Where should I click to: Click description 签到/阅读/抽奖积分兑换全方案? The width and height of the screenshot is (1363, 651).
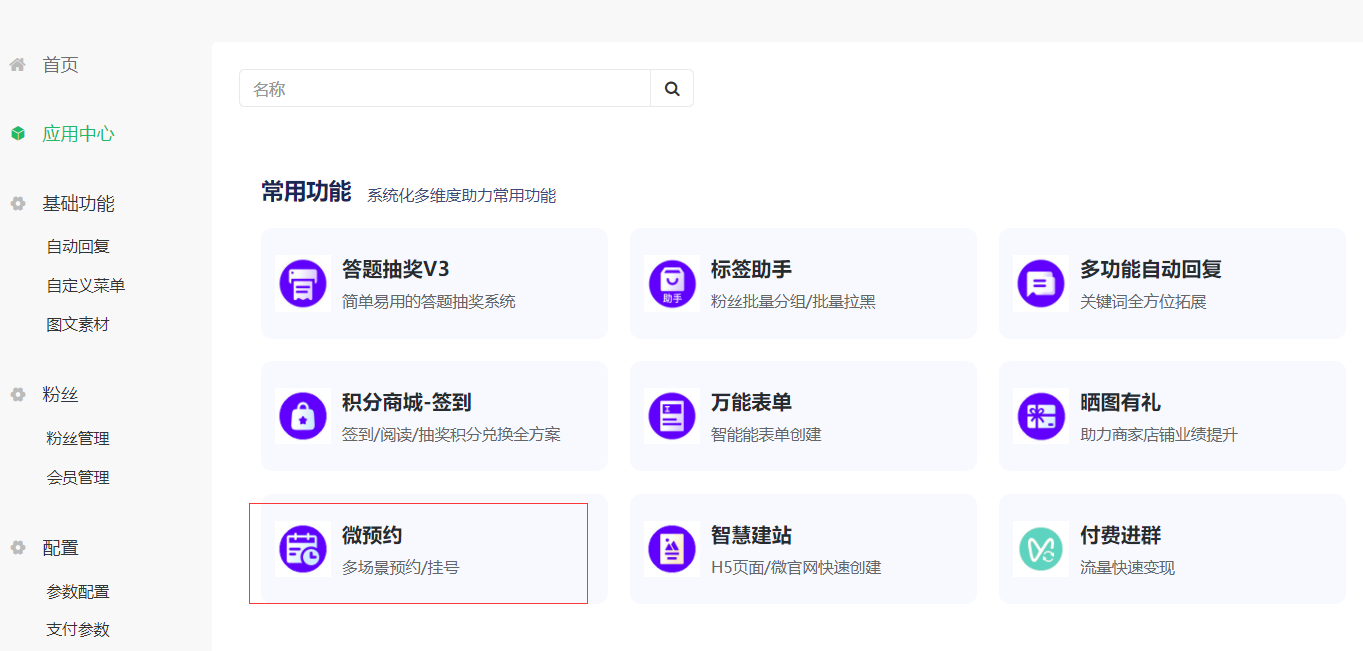451,434
